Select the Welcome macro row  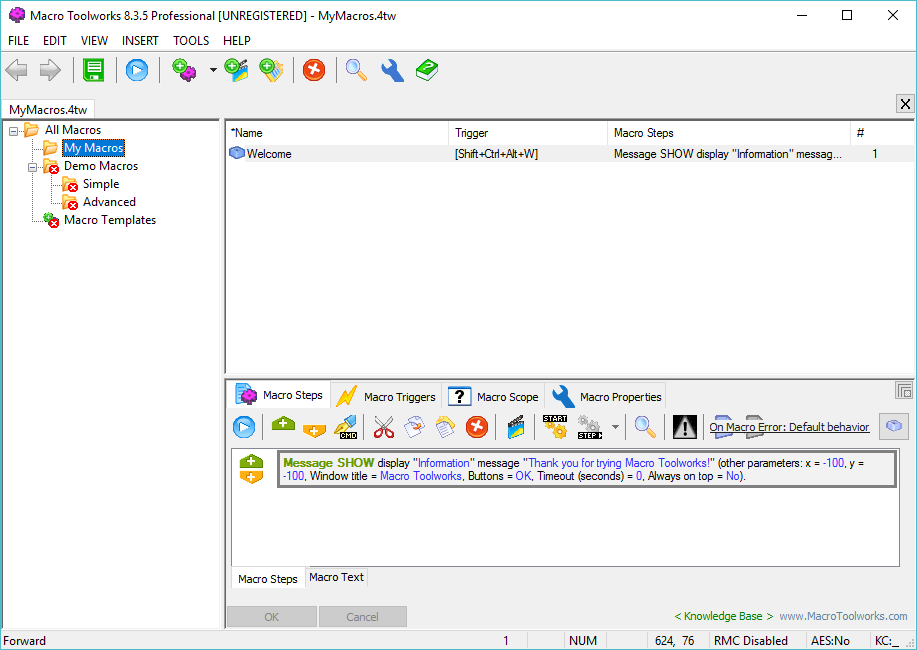tap(570, 154)
